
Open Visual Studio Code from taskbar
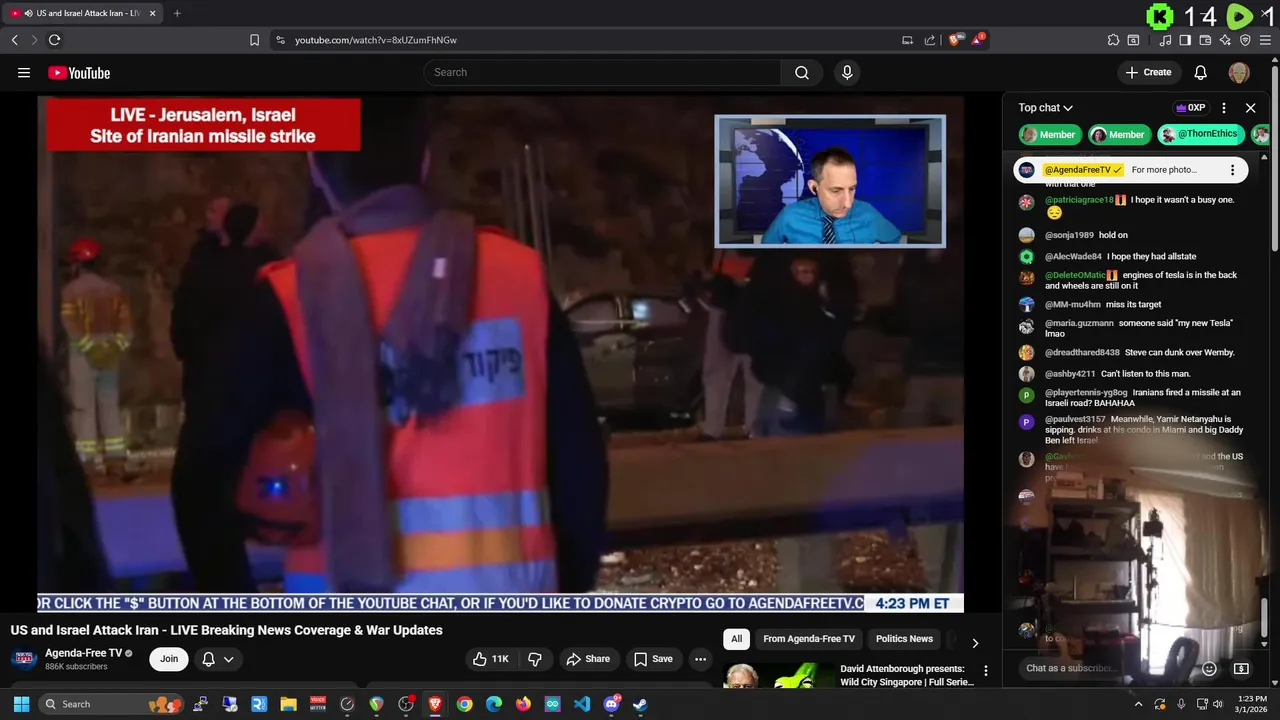pos(582,704)
